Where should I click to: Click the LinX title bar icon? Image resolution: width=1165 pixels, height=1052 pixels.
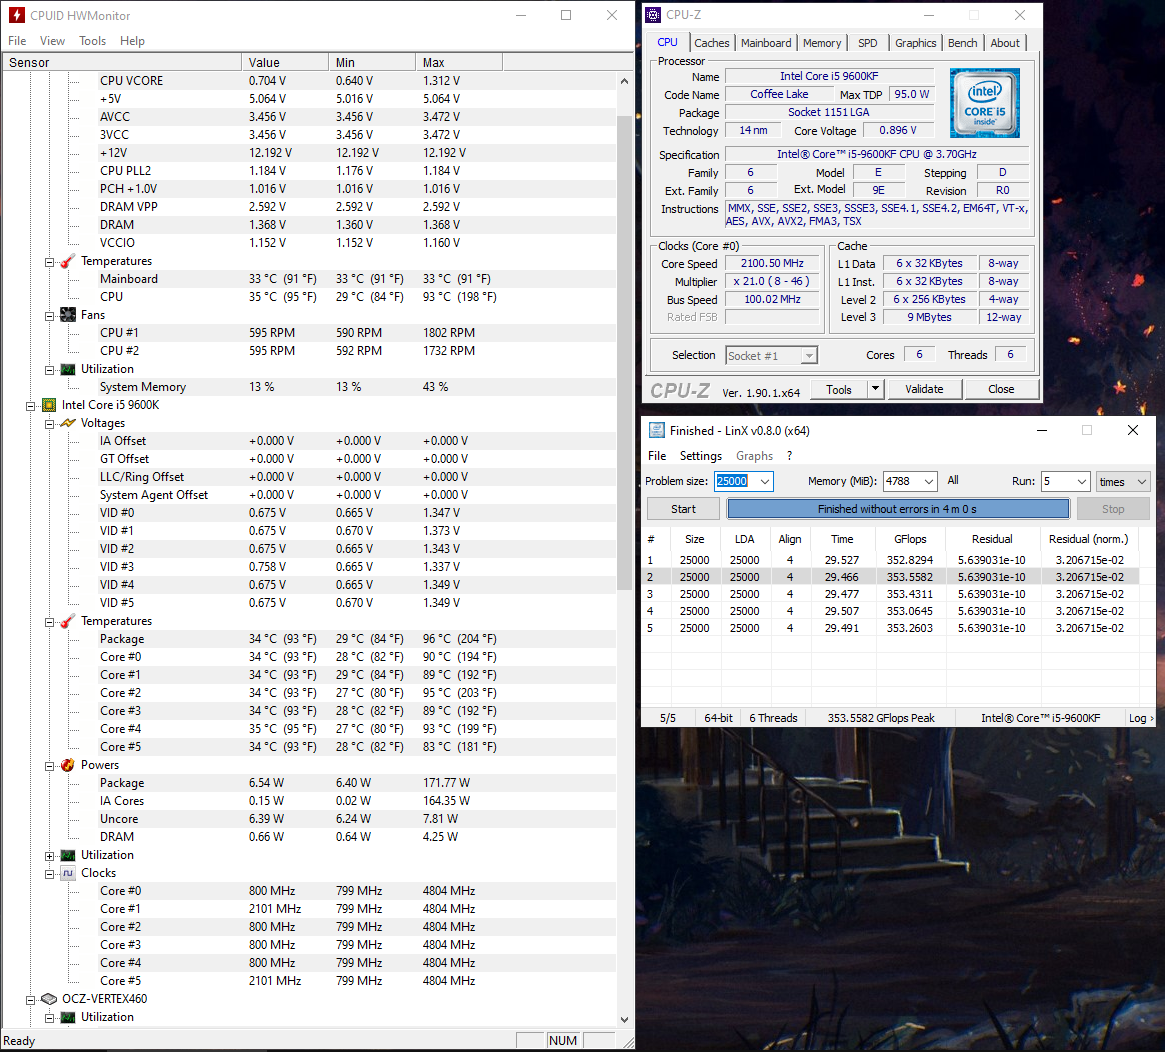(657, 430)
